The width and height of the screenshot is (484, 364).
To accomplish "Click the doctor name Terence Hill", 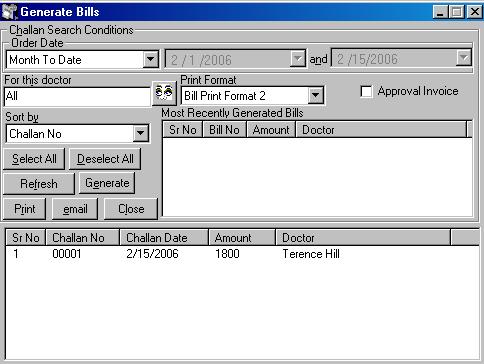I will (x=311, y=254).
